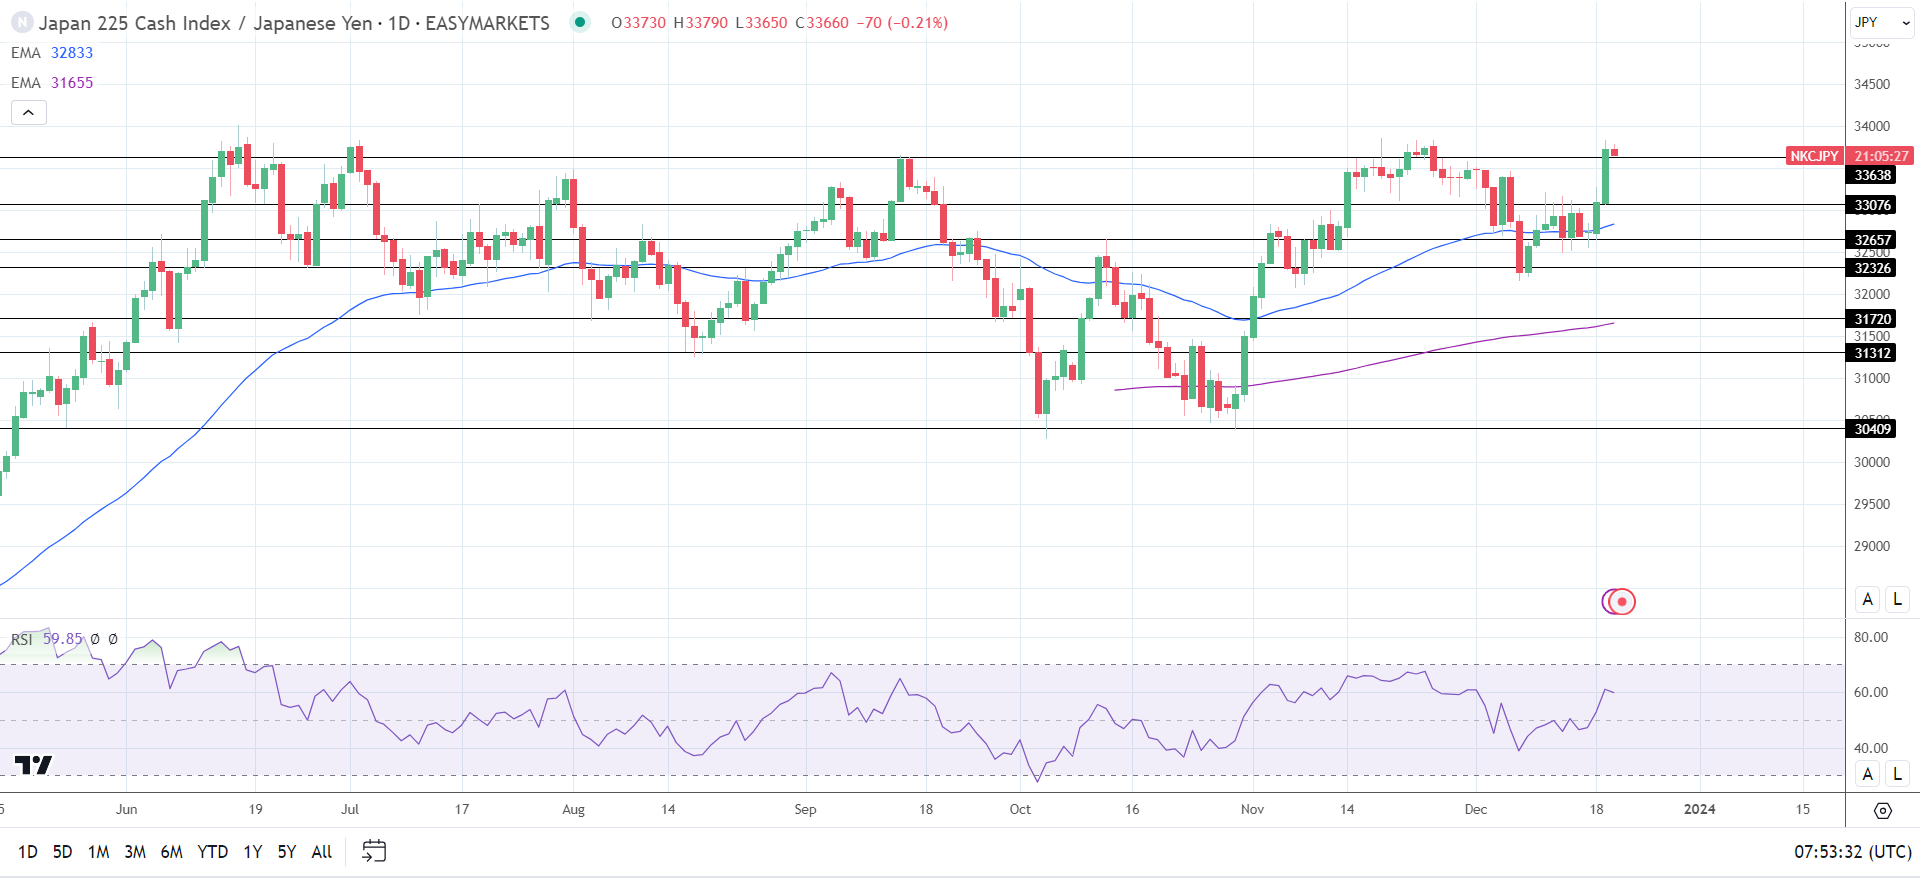Select the 5Y time range
The image size is (1920, 878).
[x=287, y=852]
